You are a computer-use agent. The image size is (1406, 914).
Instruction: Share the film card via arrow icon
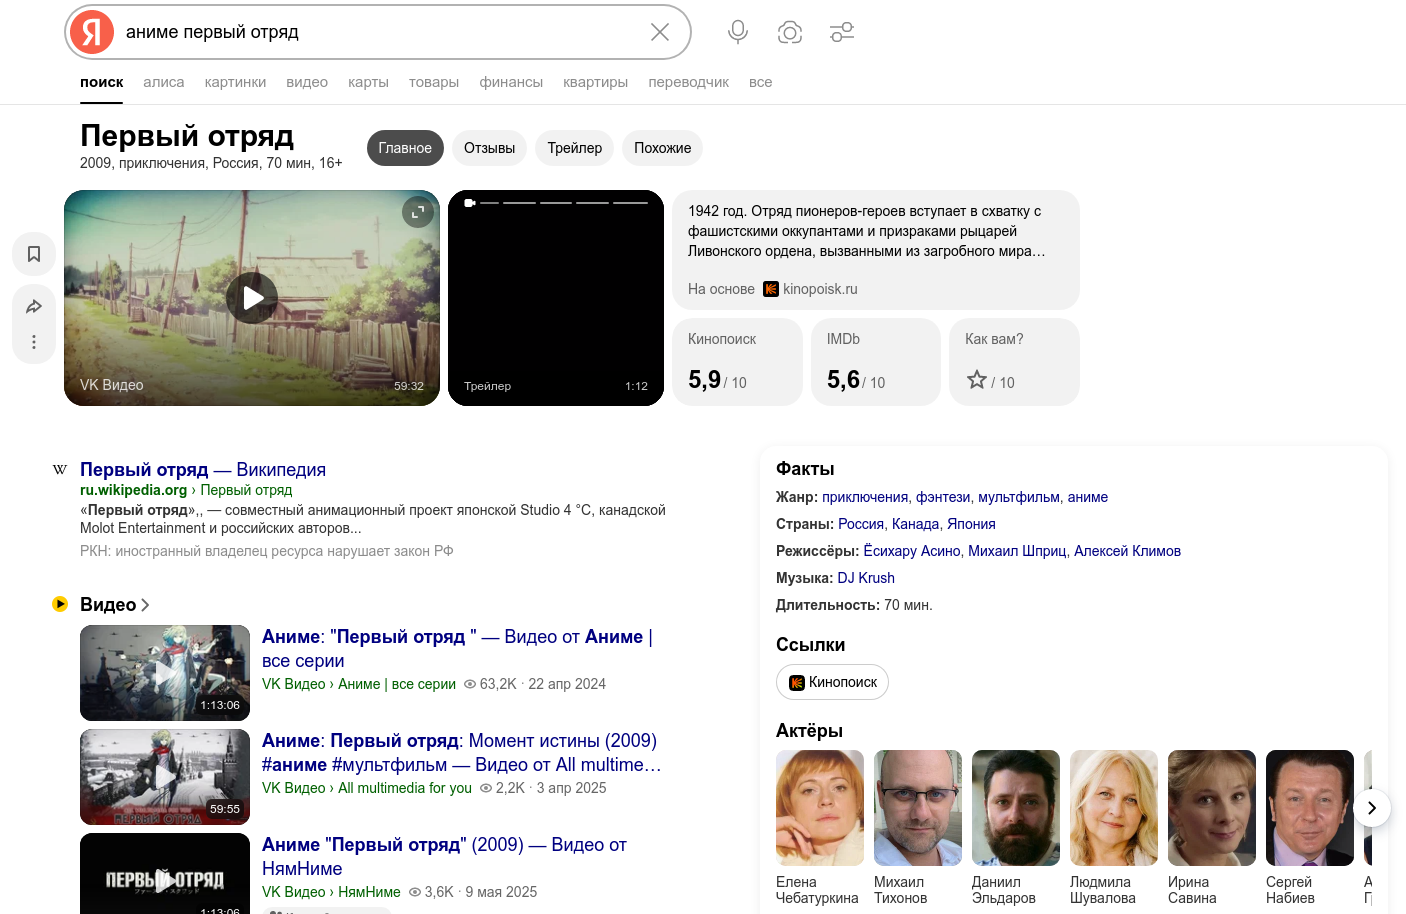34,306
